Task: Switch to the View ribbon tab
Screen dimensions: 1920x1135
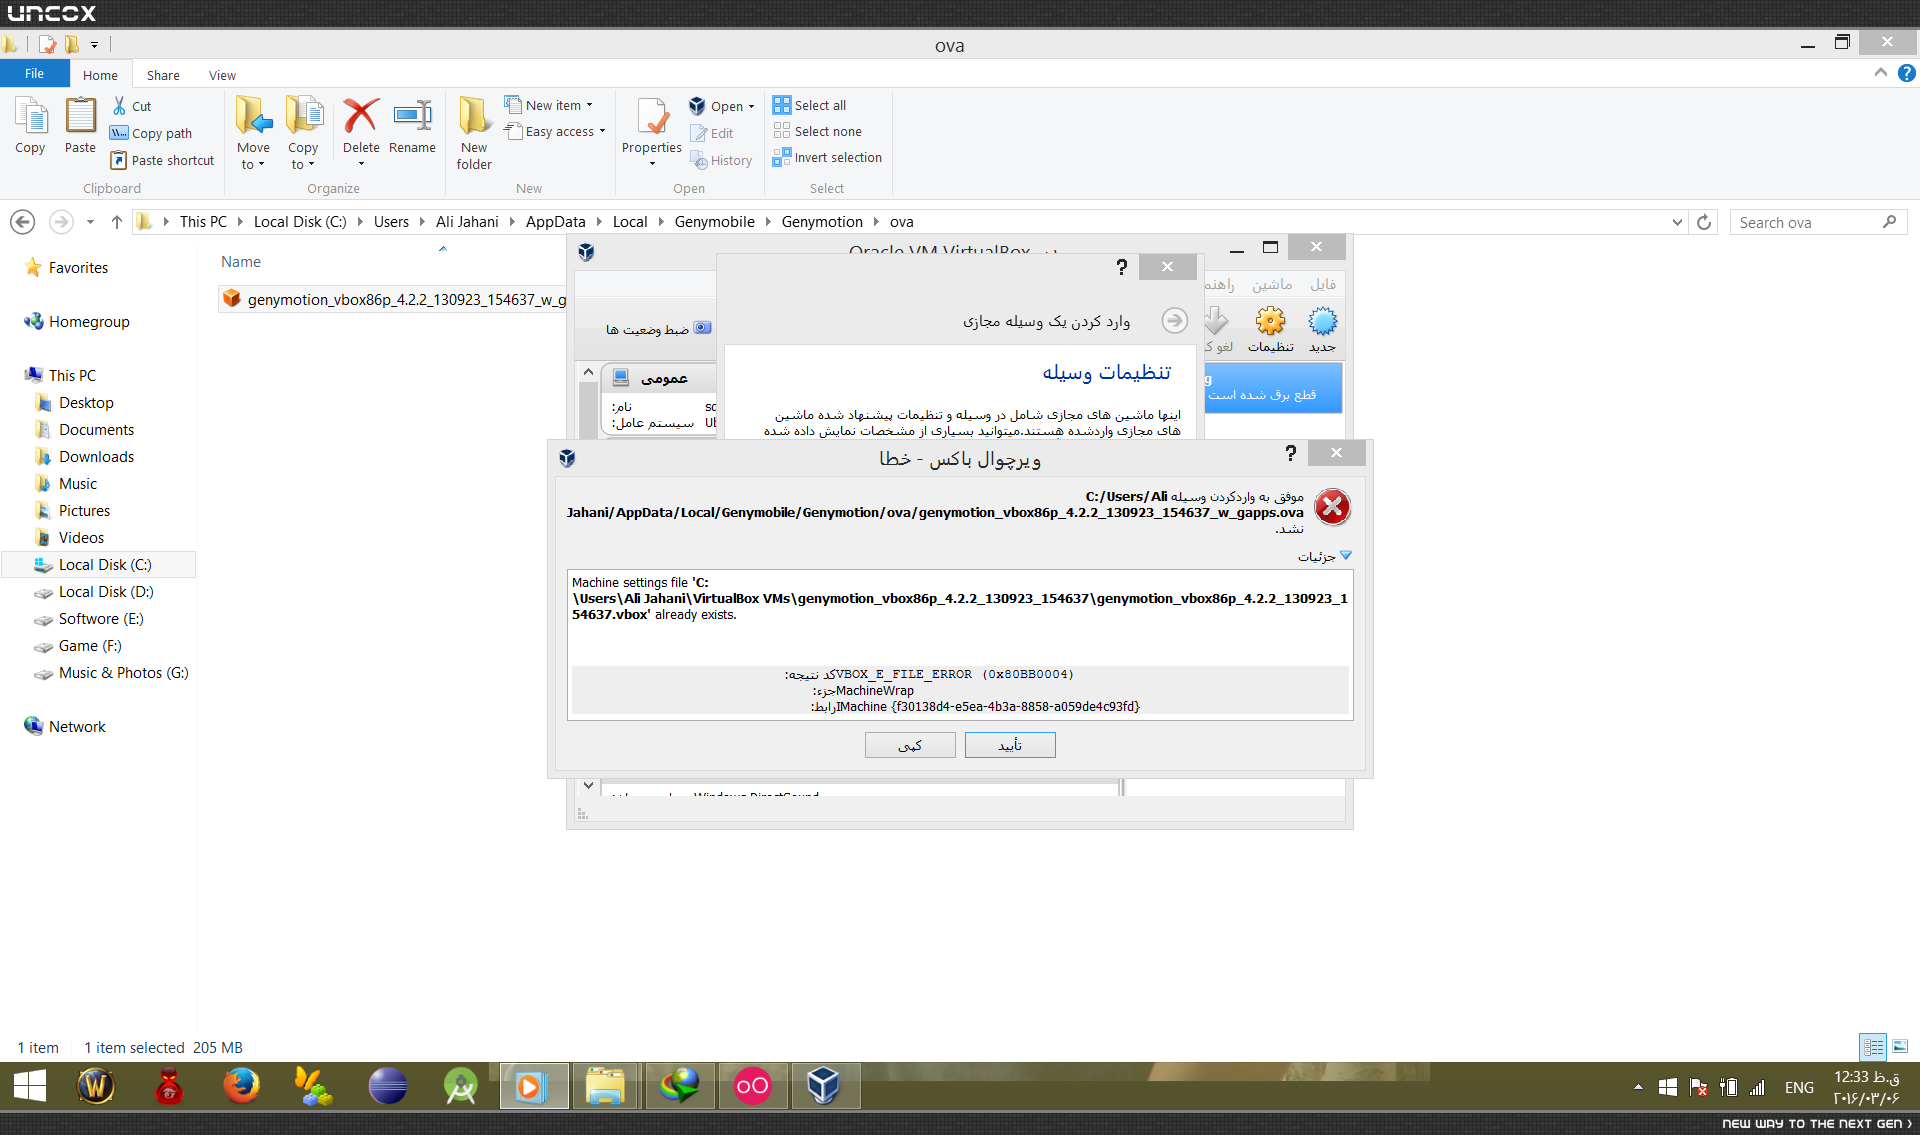Action: tap(222, 75)
